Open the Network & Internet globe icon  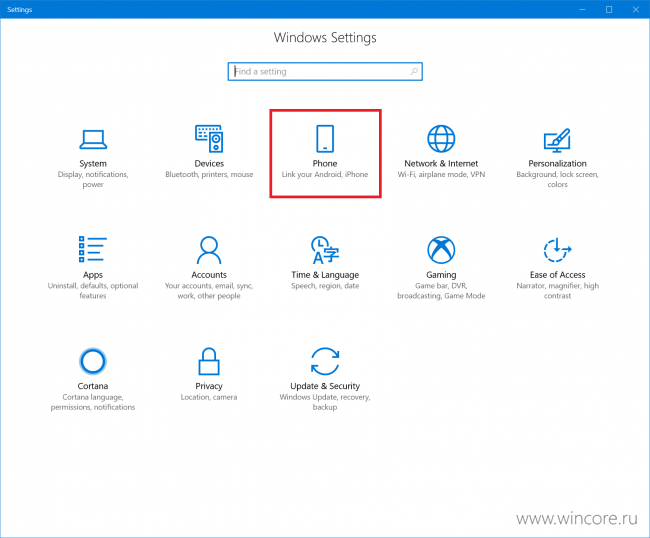[x=441, y=138]
